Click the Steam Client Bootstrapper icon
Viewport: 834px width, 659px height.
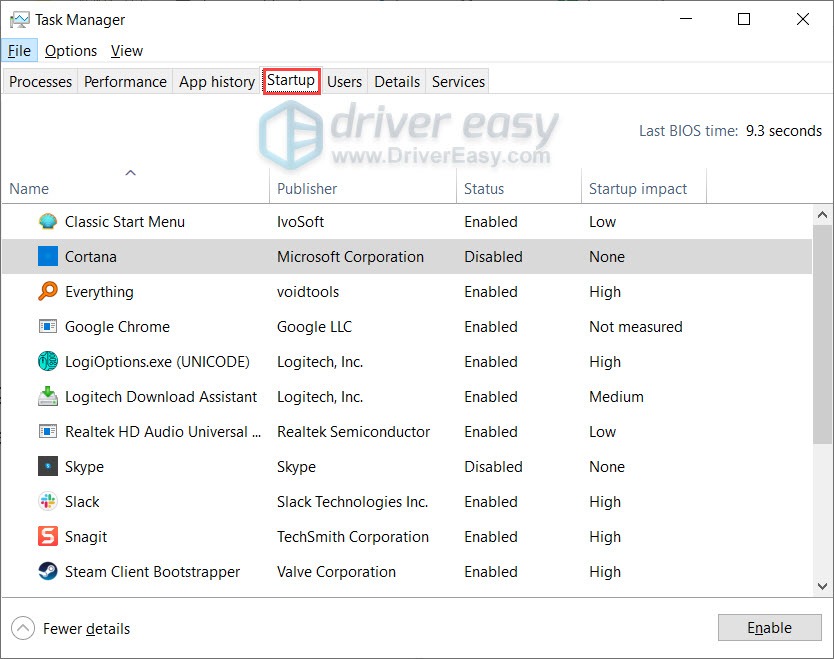[x=48, y=571]
